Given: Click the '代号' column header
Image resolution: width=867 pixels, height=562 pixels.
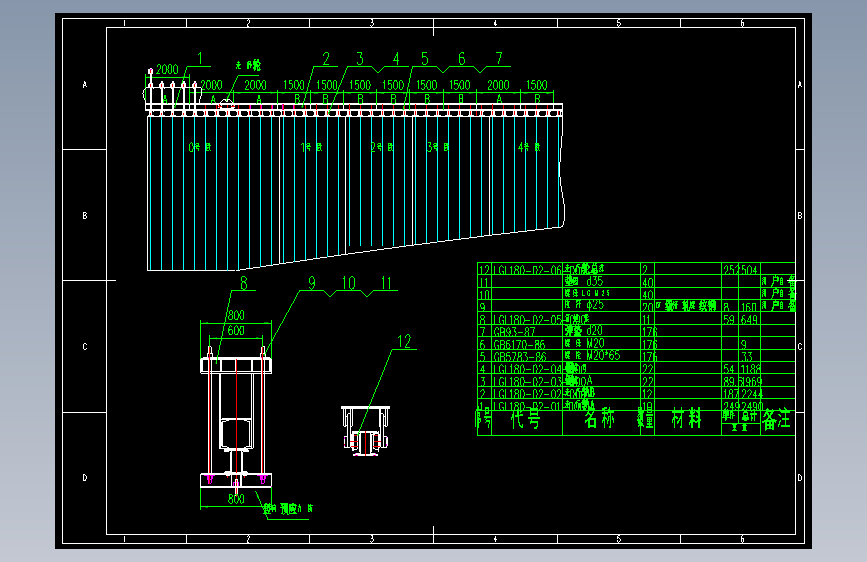Looking at the screenshot, I should (x=525, y=420).
